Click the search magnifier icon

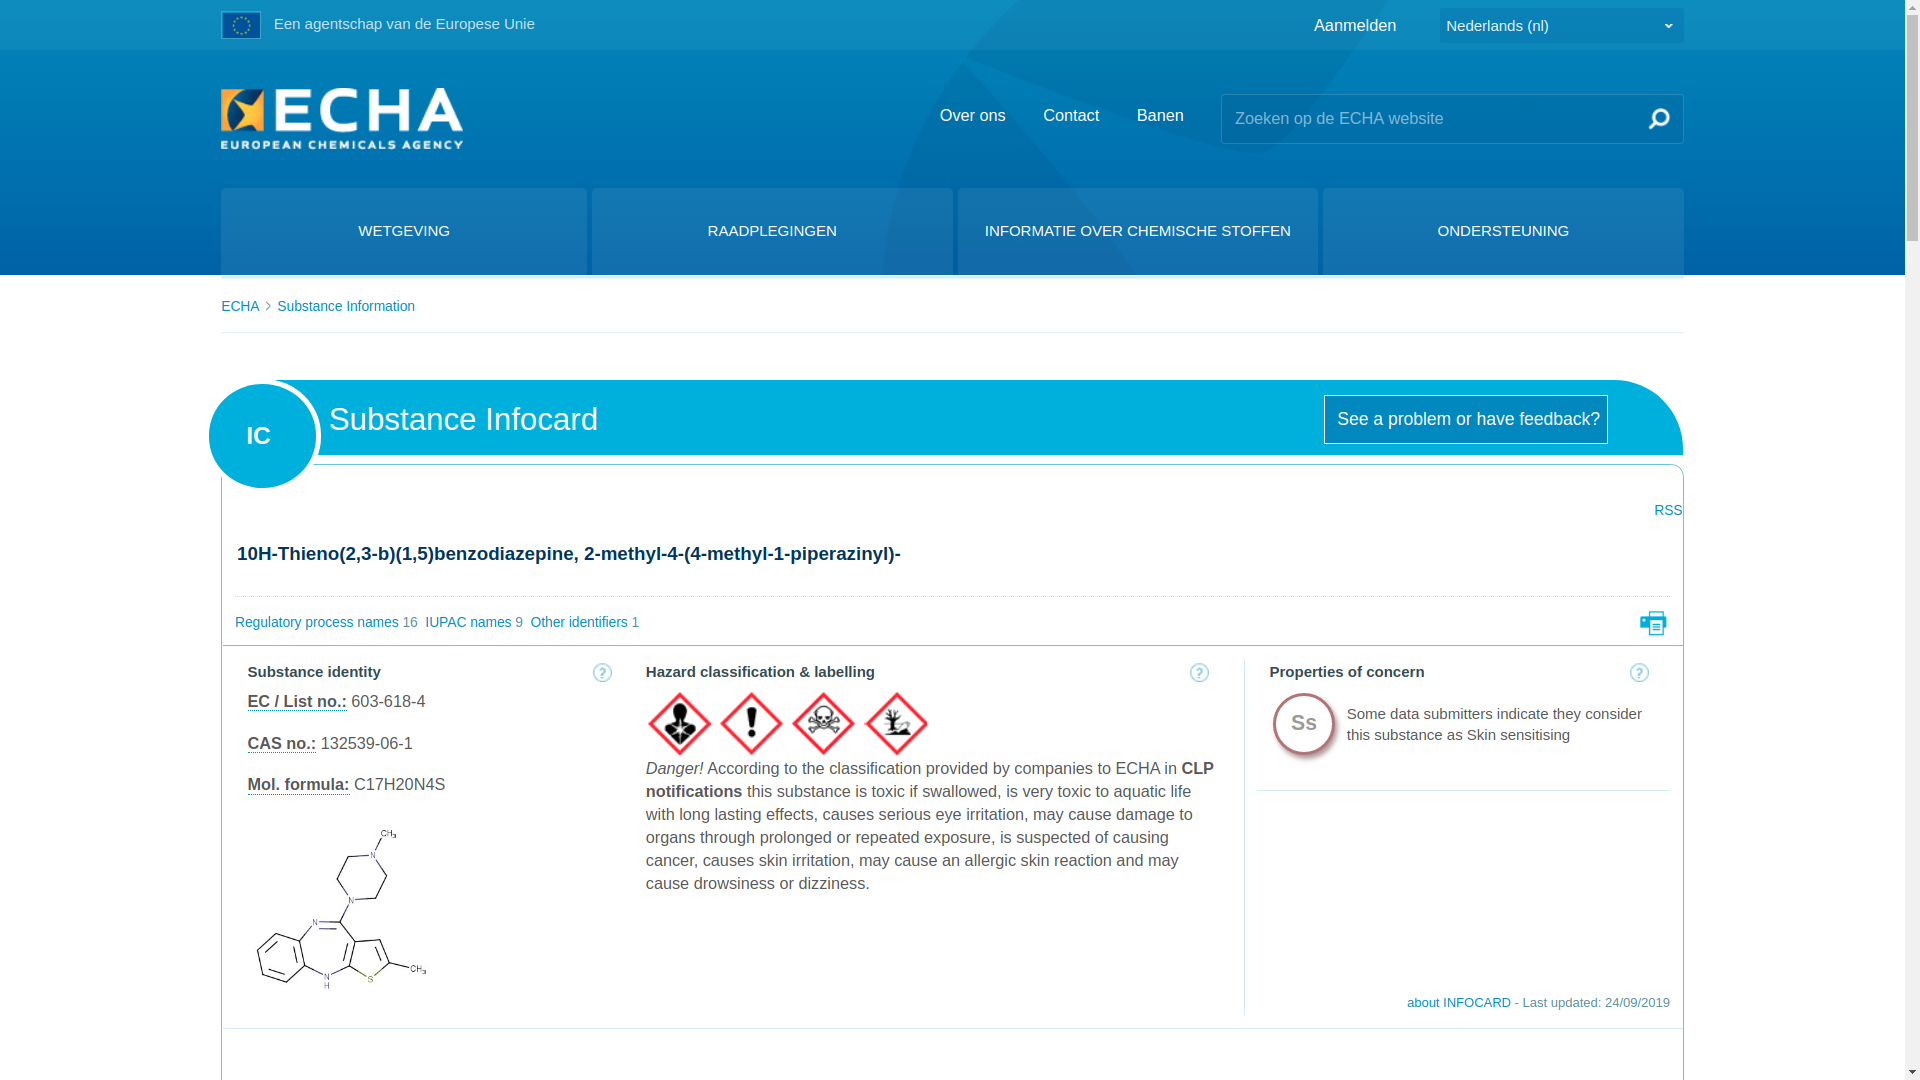click(x=1658, y=119)
